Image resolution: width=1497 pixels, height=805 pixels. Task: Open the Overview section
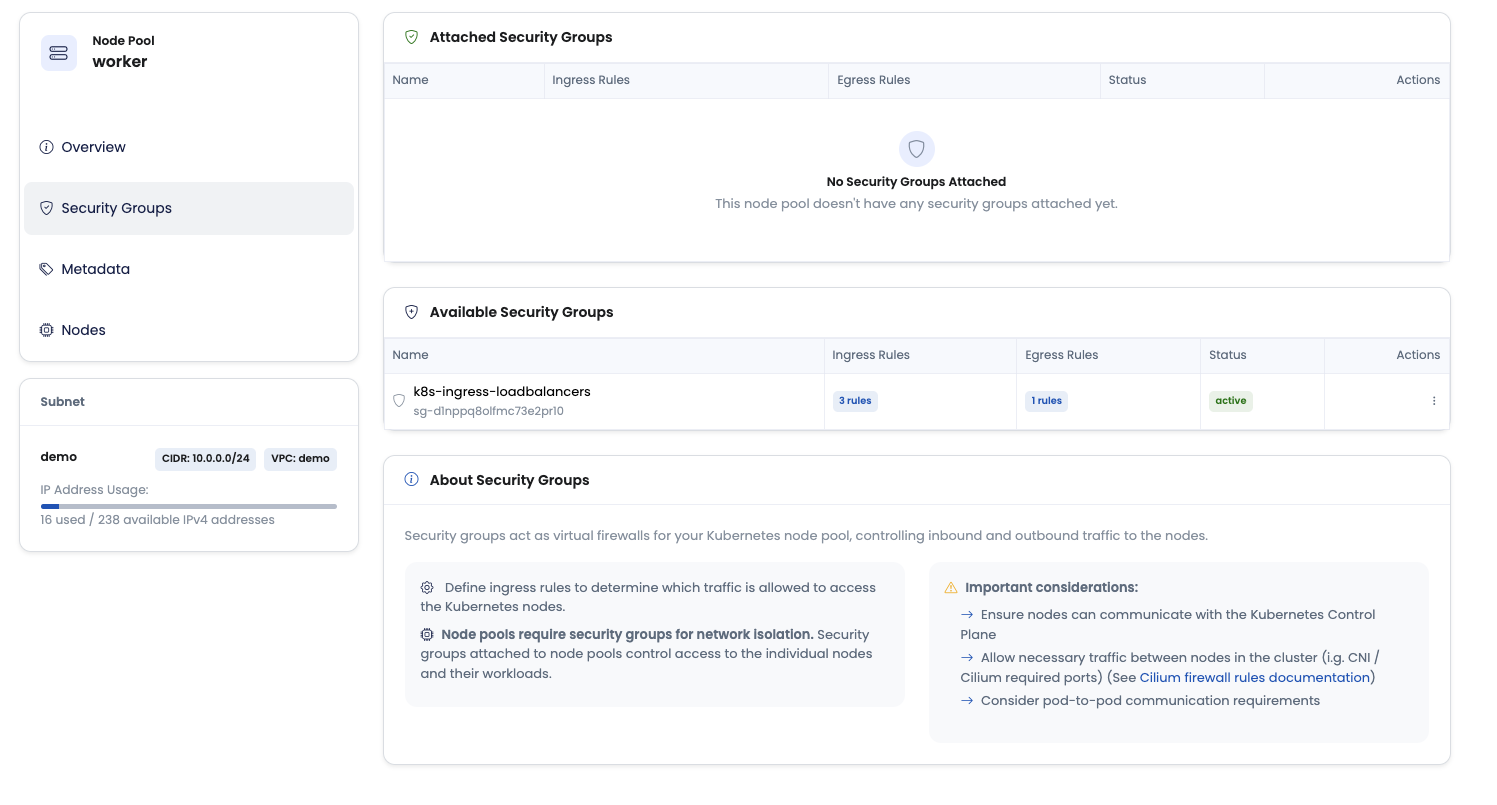93,147
